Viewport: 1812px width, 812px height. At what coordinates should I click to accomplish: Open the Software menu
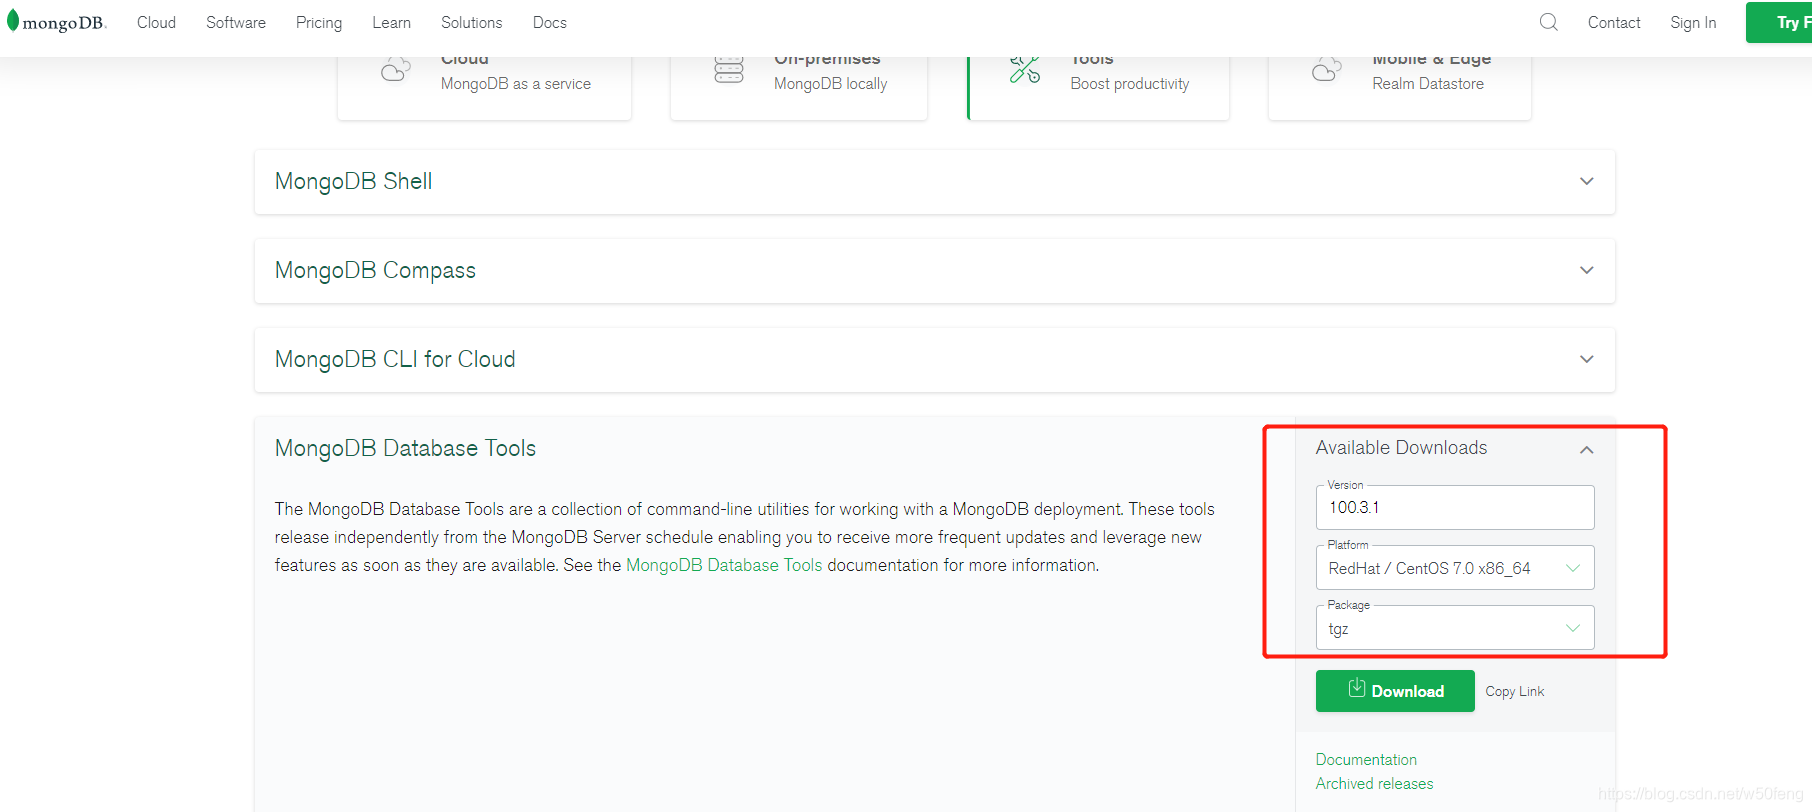236,22
